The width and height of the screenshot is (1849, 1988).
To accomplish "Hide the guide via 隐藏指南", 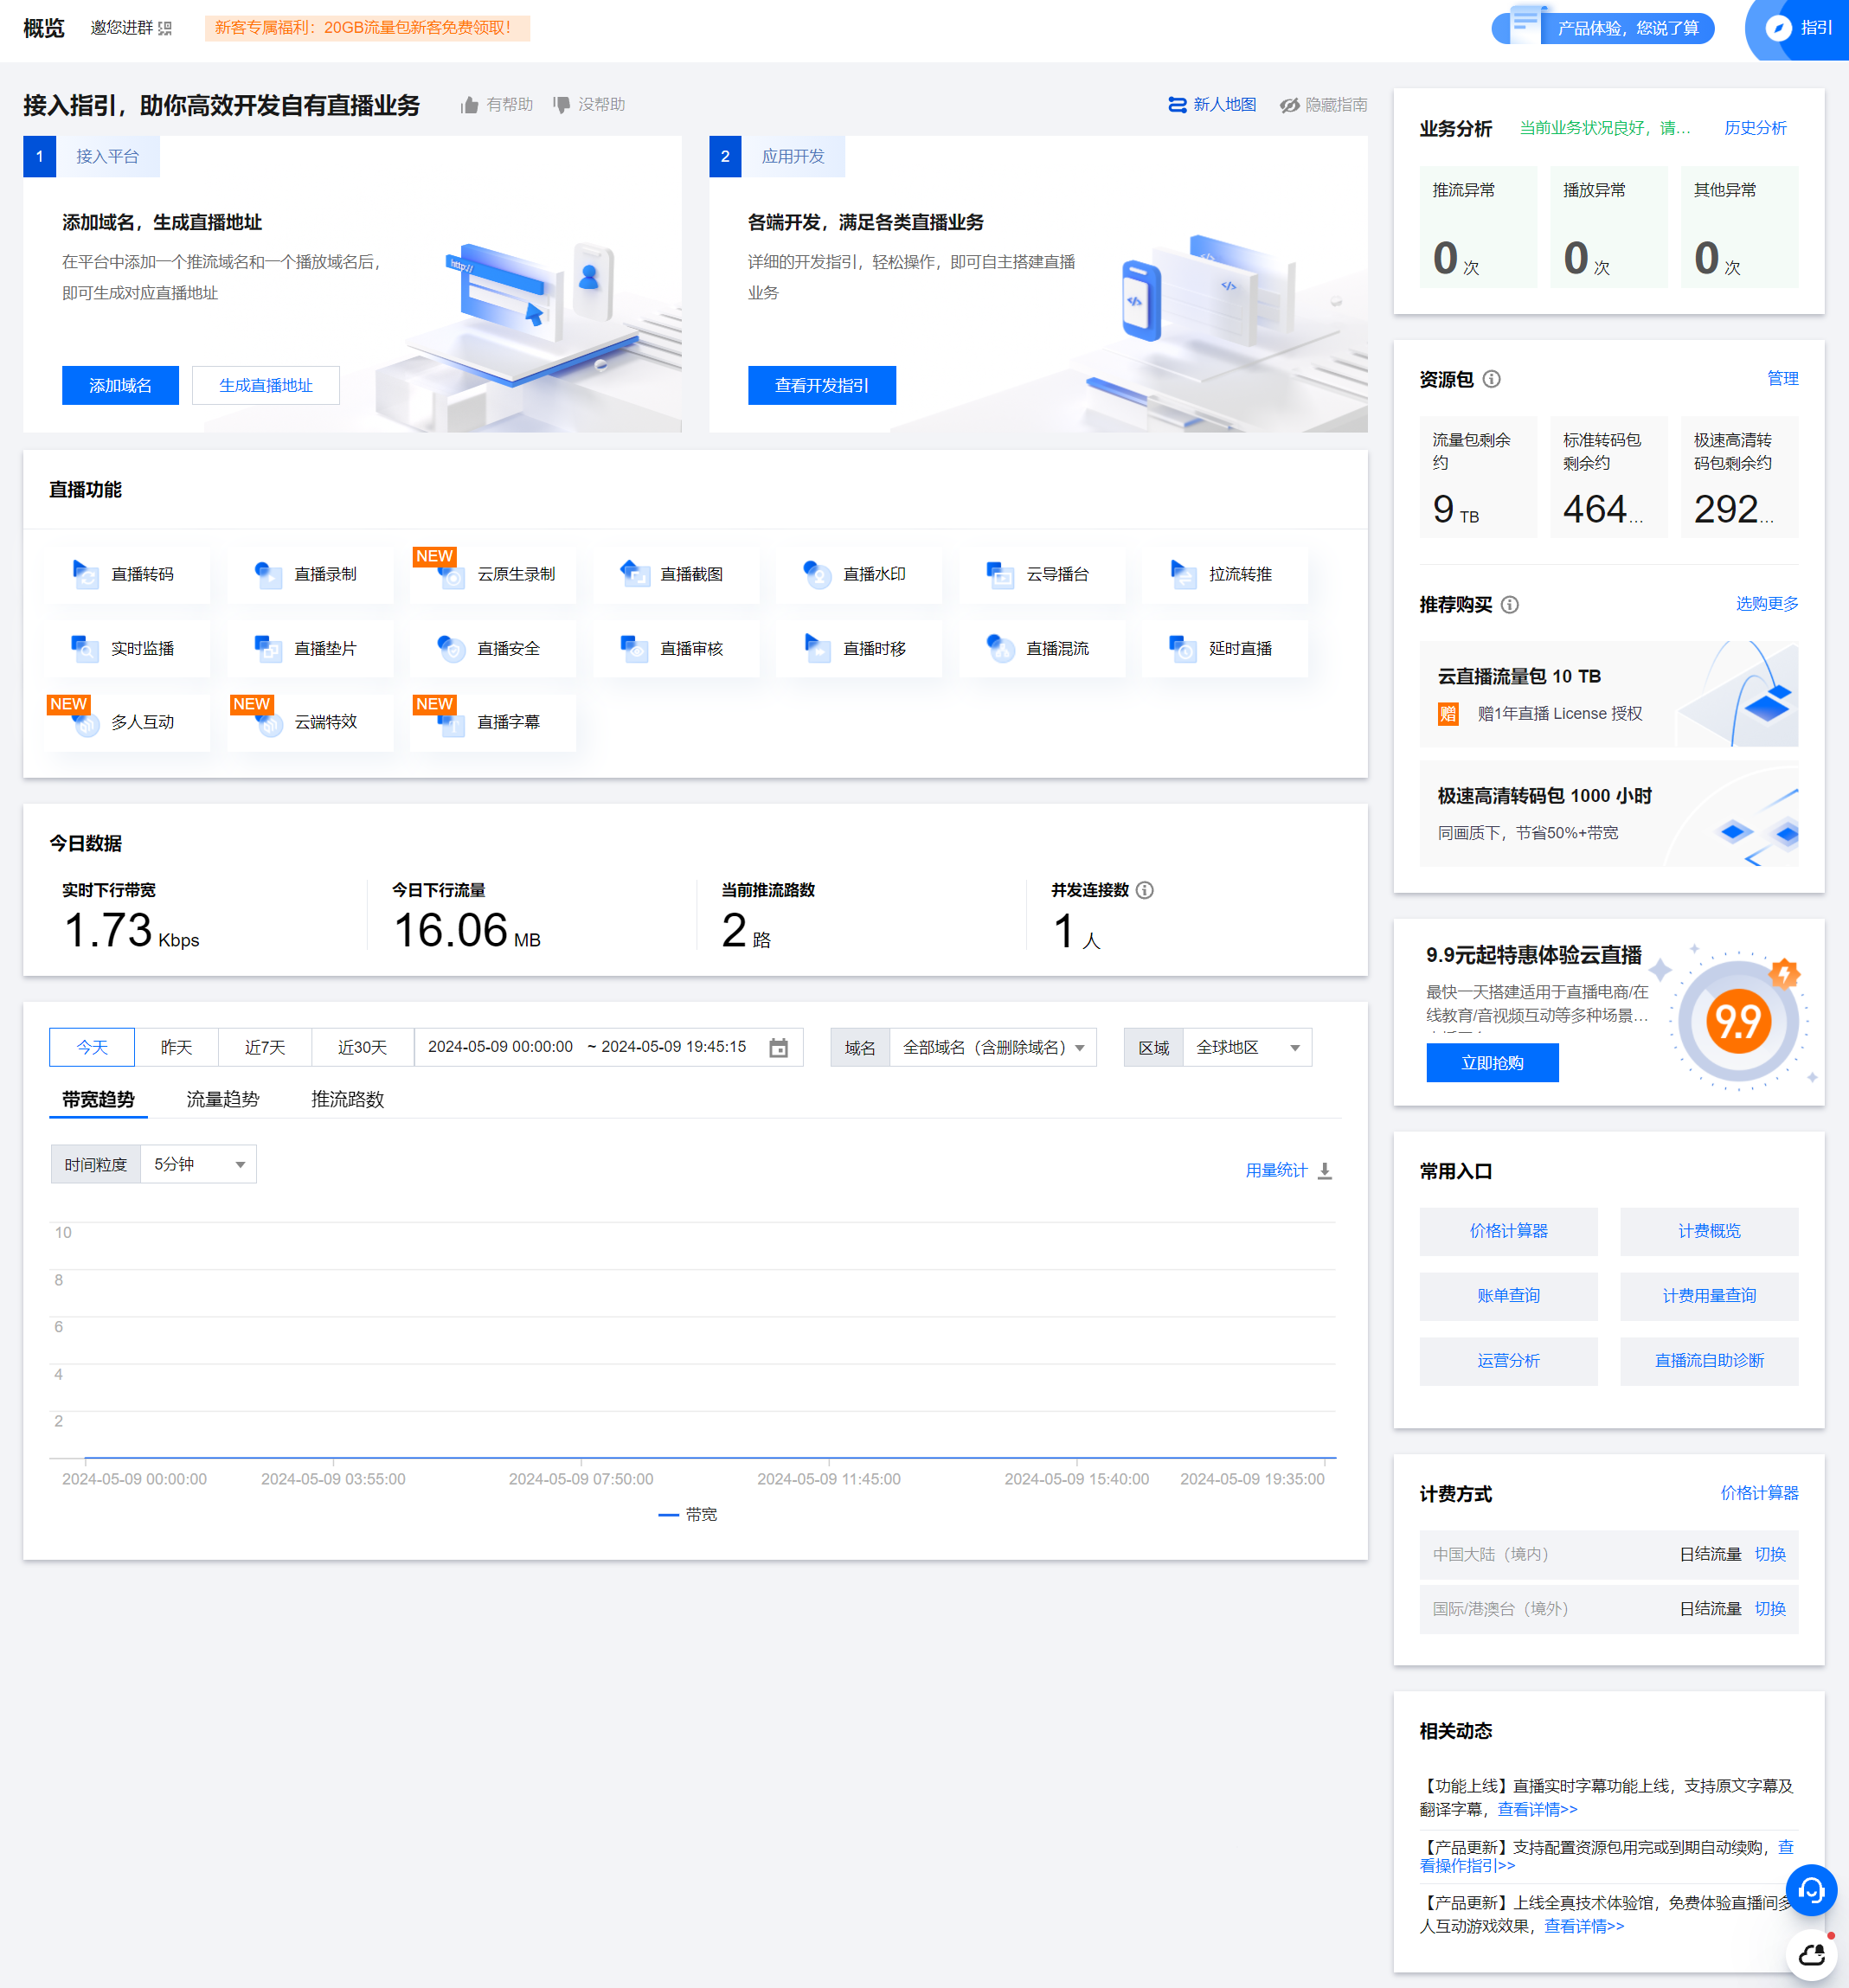I will coord(1323,105).
